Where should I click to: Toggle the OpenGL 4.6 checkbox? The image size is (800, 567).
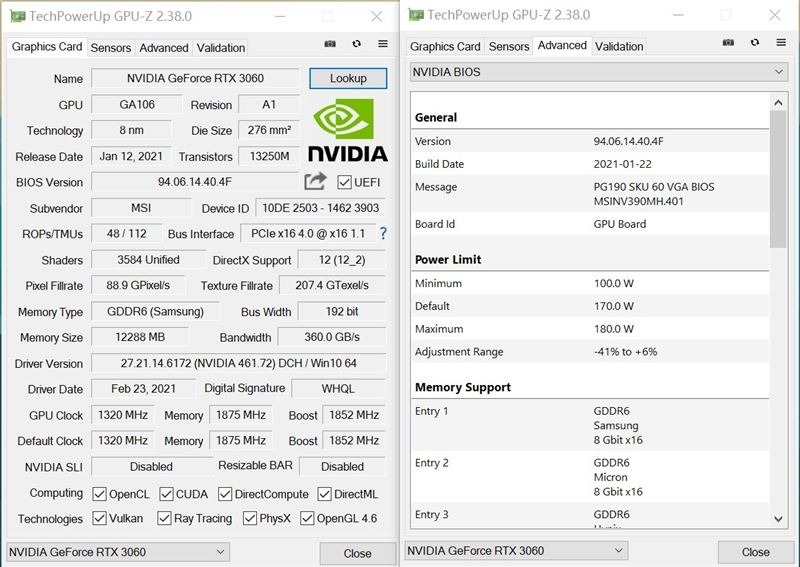pyautogui.click(x=307, y=519)
